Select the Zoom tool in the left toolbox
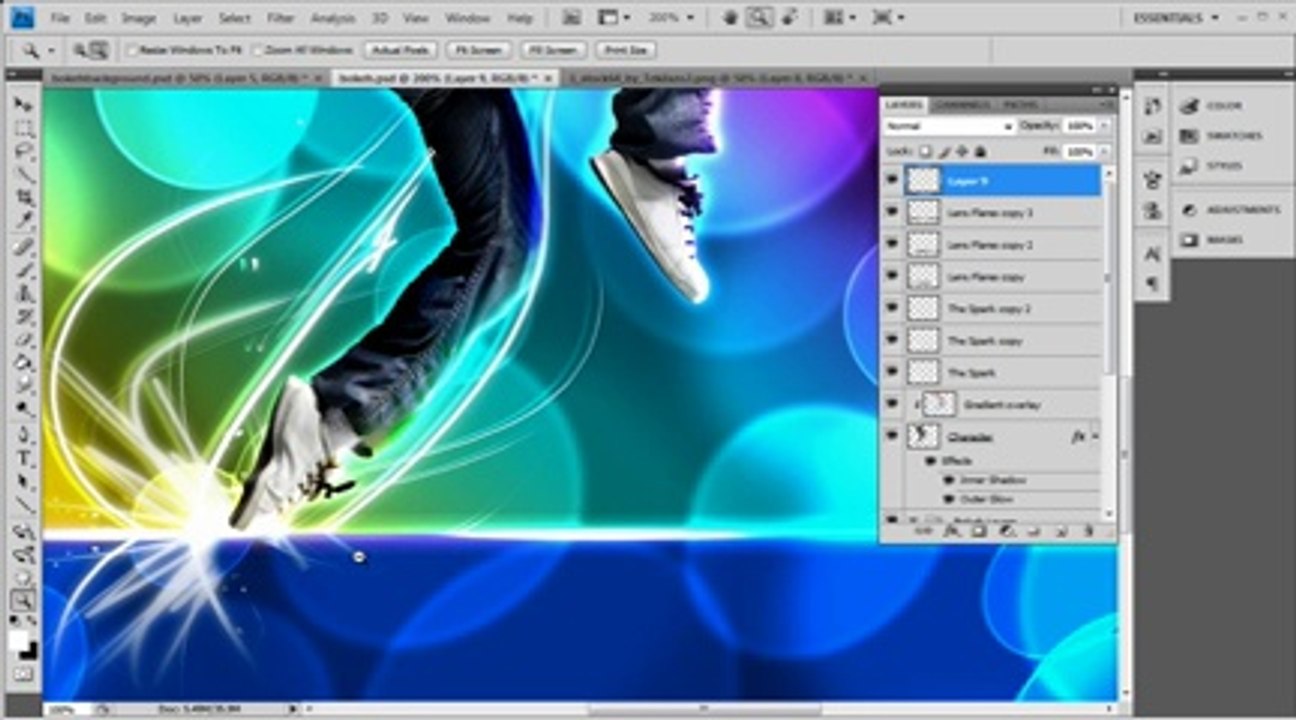Viewport: 1296px width, 720px height. (x=23, y=600)
